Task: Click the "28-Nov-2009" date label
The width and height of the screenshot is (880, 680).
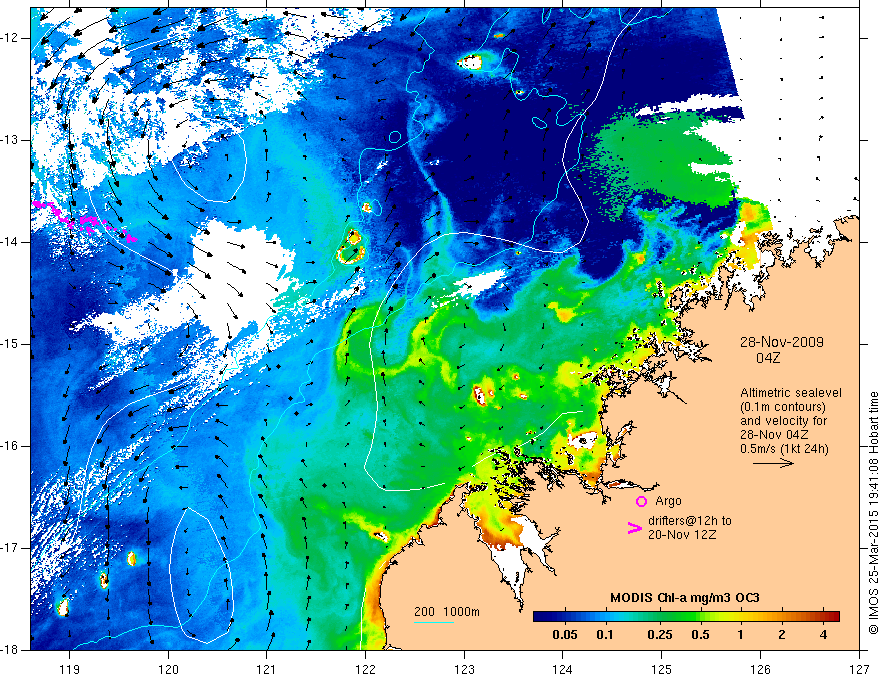Action: pyautogui.click(x=781, y=342)
